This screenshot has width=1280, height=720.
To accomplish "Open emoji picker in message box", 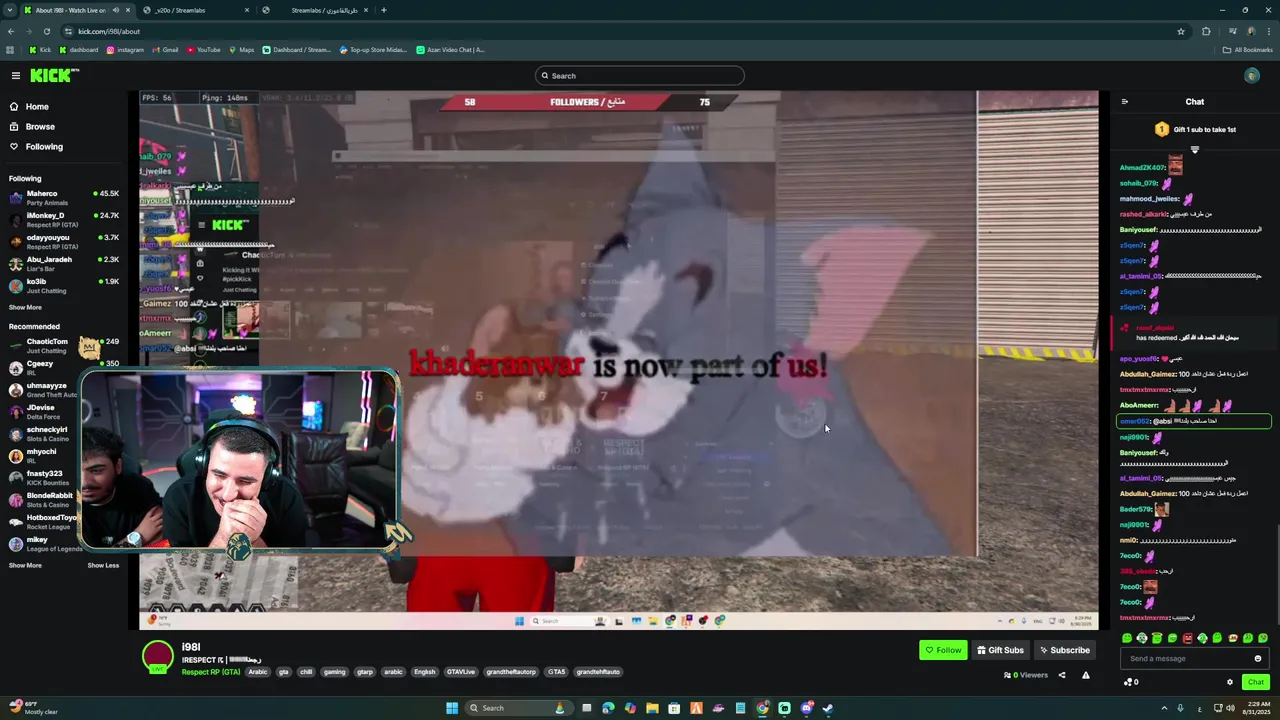I will (1258, 658).
